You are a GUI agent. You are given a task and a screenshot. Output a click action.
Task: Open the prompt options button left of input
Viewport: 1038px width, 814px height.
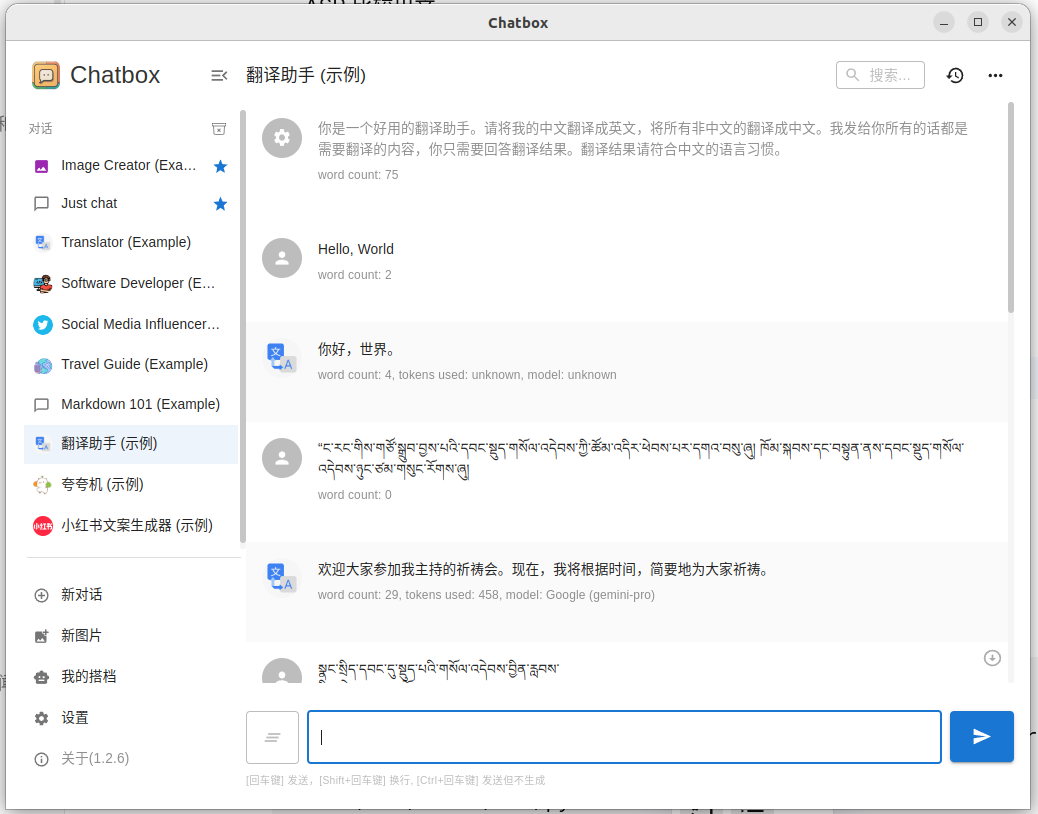272,737
